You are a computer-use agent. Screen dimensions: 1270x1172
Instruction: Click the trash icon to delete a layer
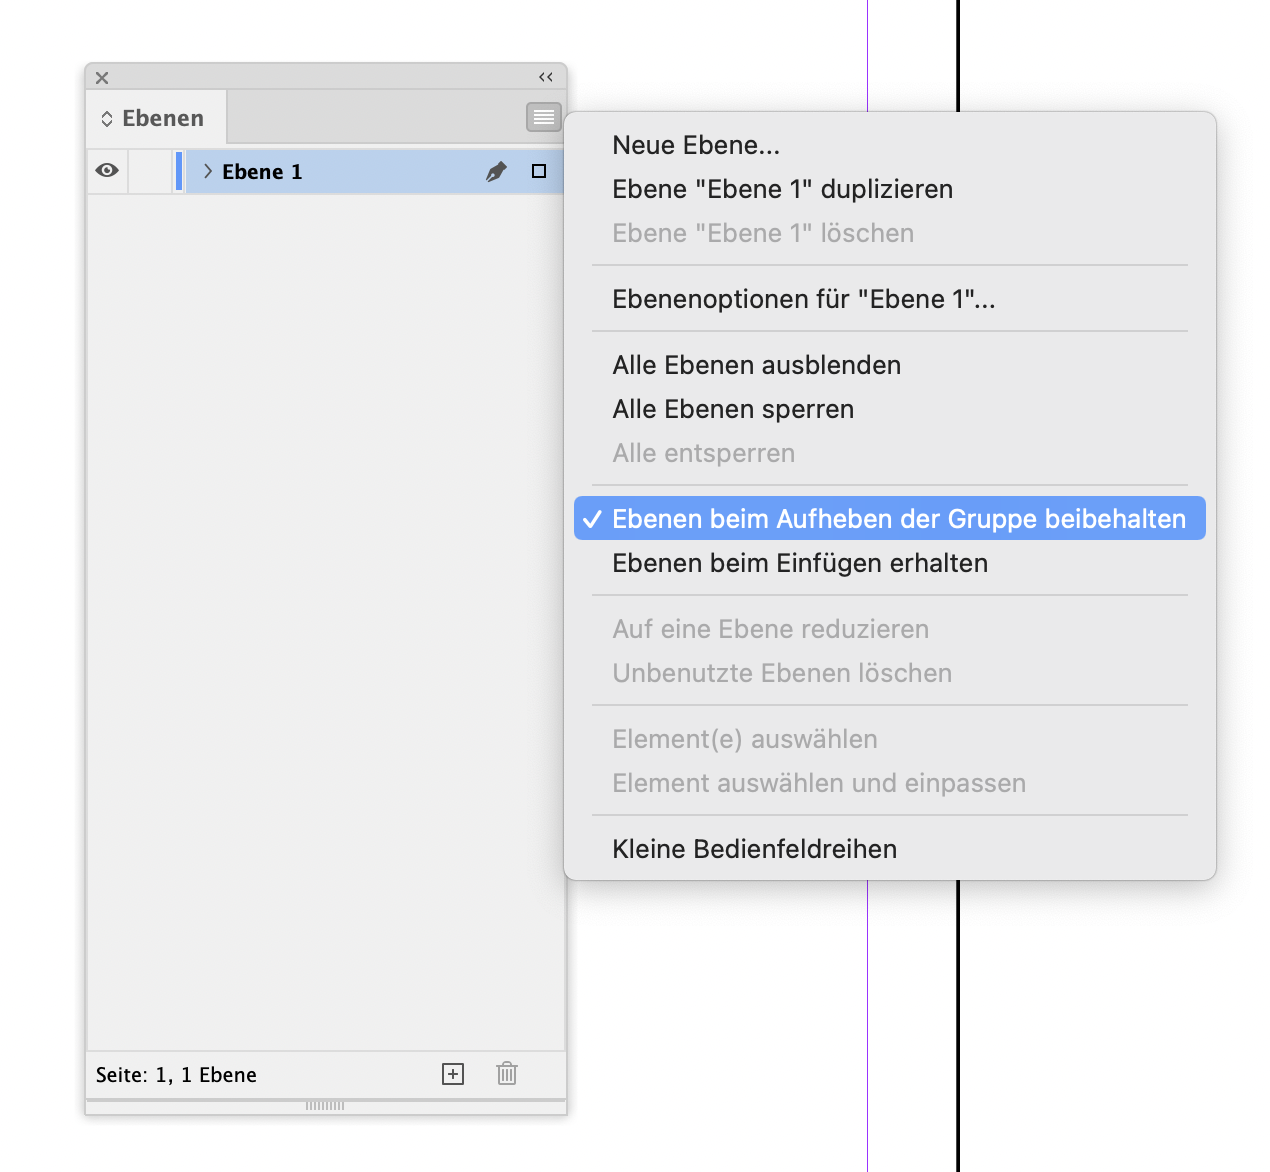[506, 1073]
